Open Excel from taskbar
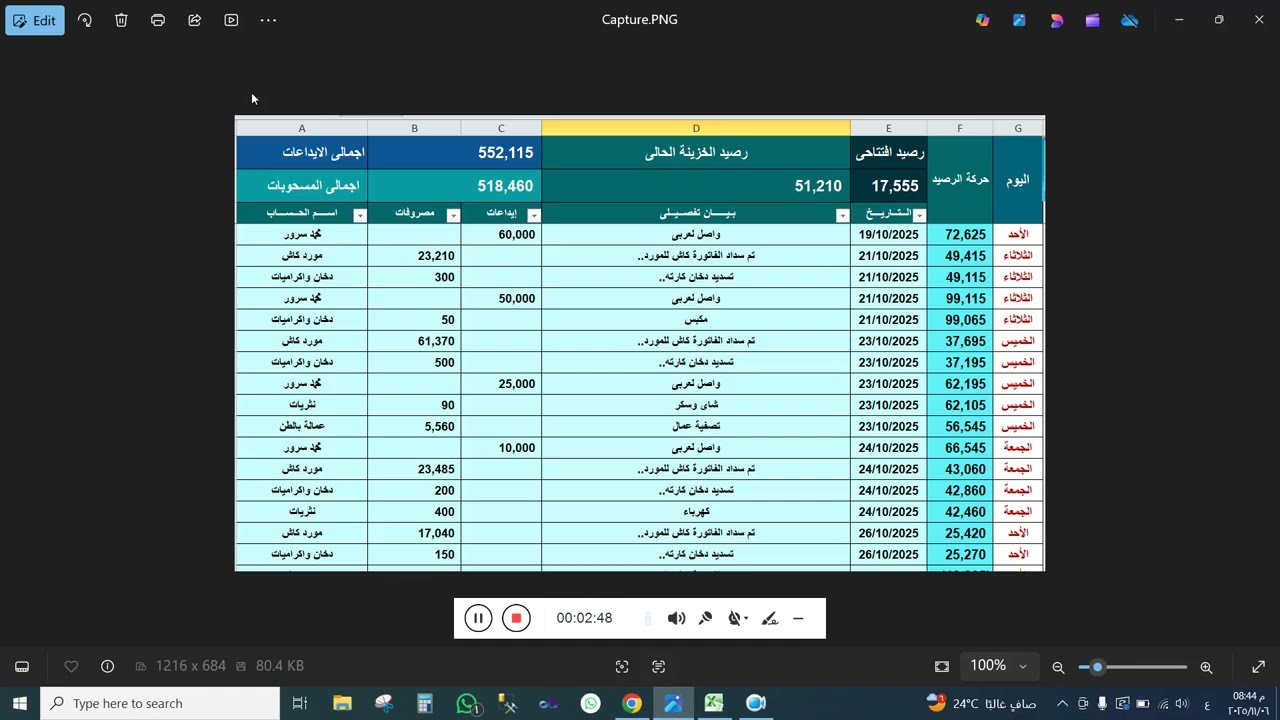This screenshot has width=1280, height=720. coord(714,703)
